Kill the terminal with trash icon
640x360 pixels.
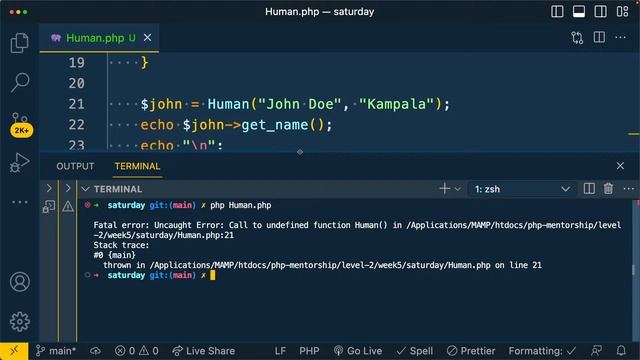(x=608, y=189)
